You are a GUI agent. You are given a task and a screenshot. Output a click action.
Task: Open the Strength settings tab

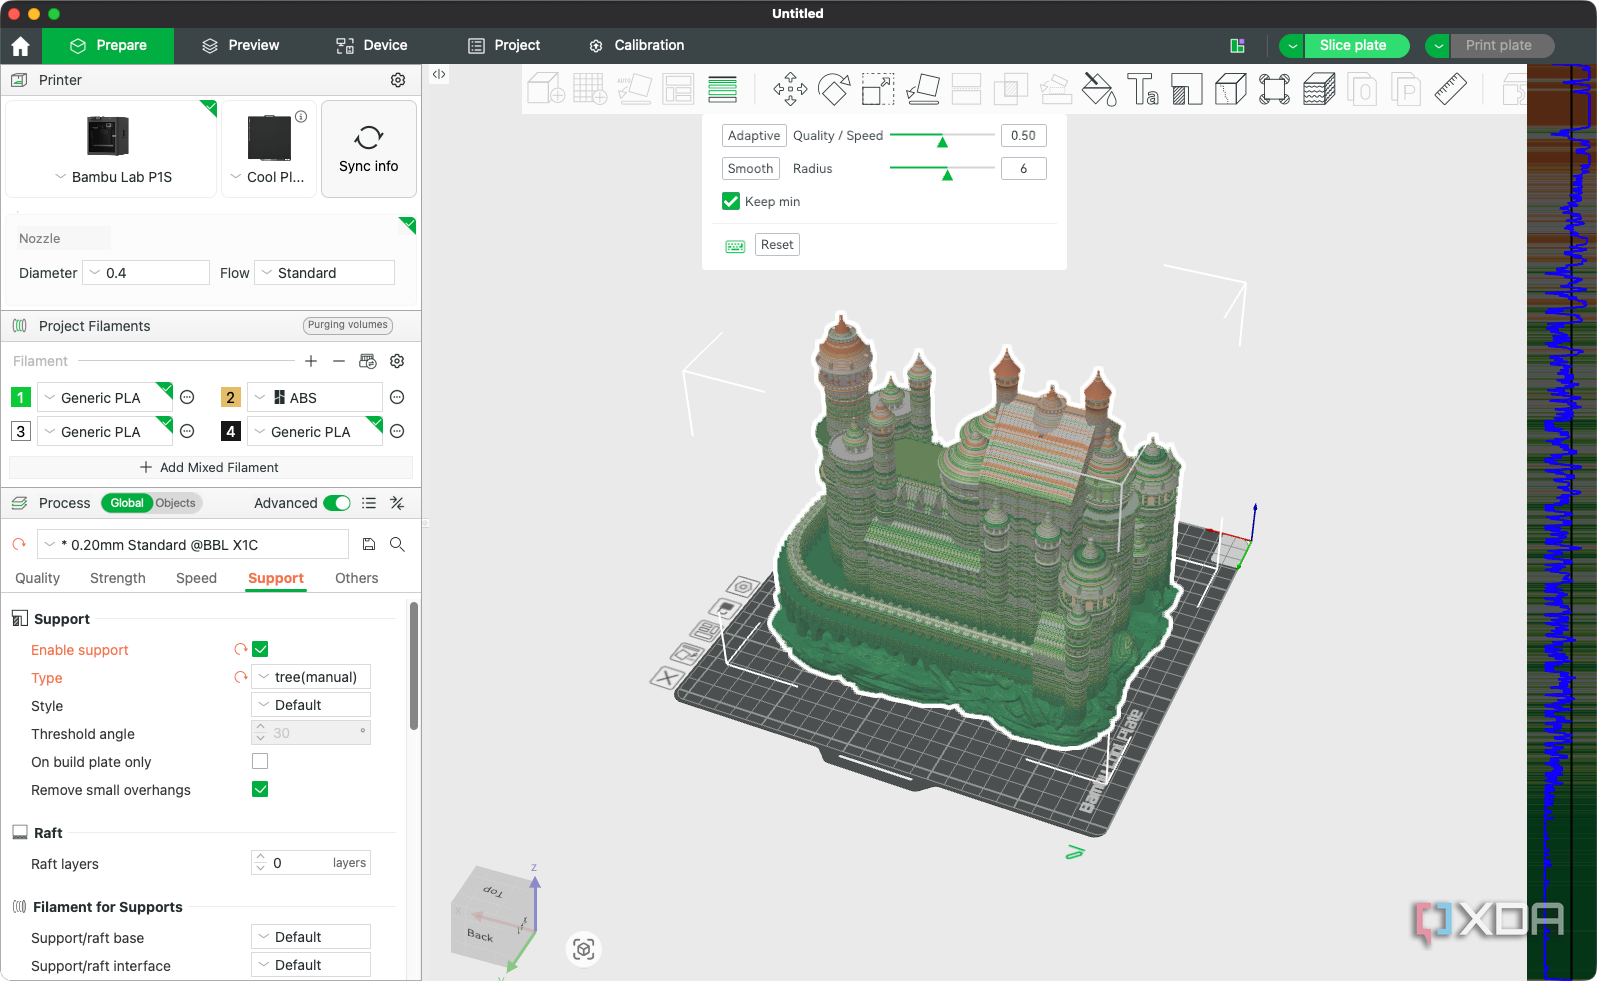click(118, 578)
